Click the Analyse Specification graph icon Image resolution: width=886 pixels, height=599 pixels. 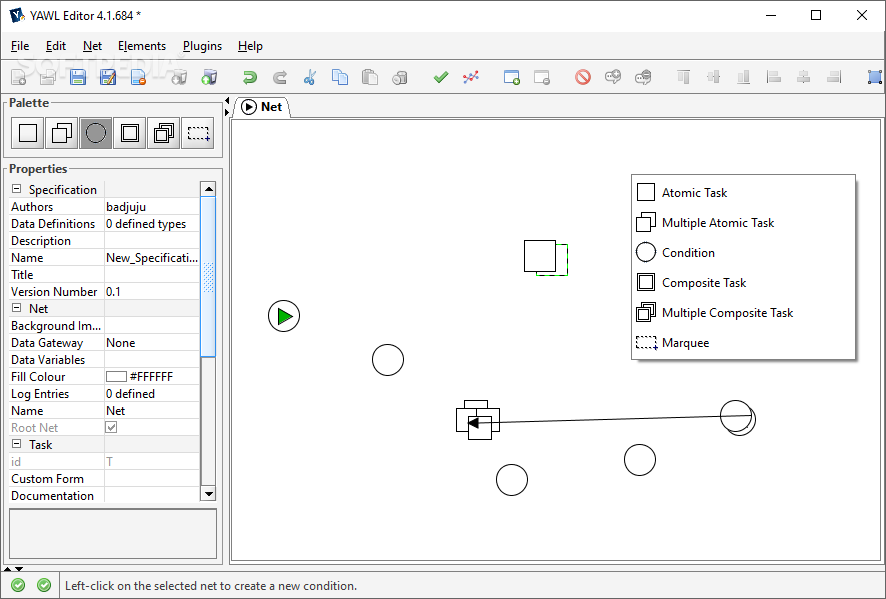click(471, 77)
